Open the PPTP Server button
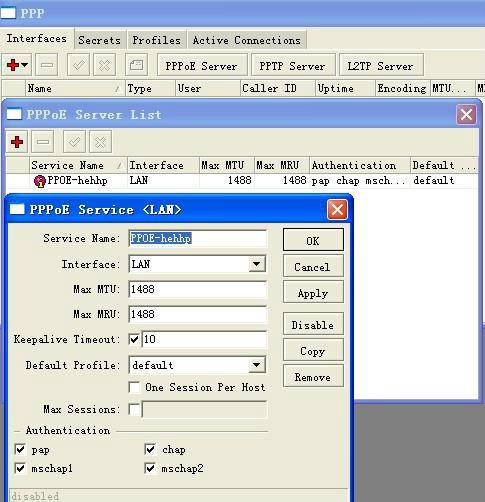Screen dimensions: 485x502 click(x=292, y=66)
